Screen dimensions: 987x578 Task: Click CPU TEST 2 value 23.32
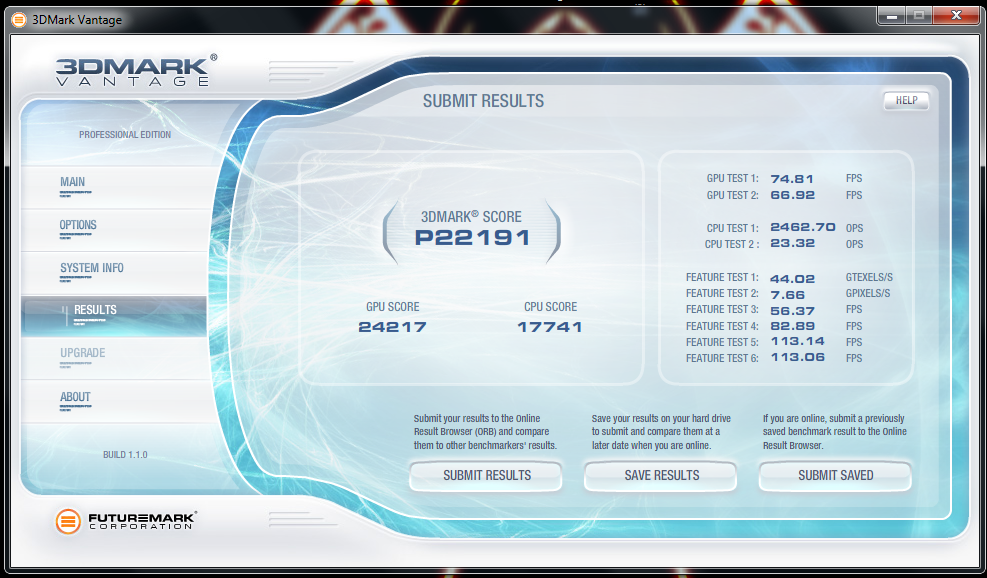(x=792, y=243)
